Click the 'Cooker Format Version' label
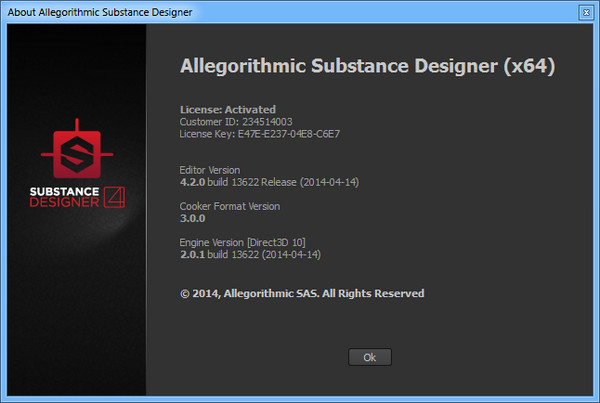This screenshot has width=600, height=403. (x=229, y=206)
